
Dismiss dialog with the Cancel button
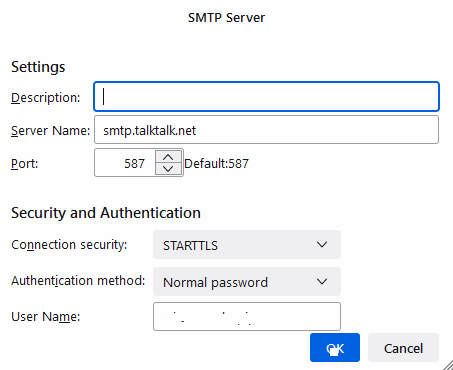click(x=403, y=348)
